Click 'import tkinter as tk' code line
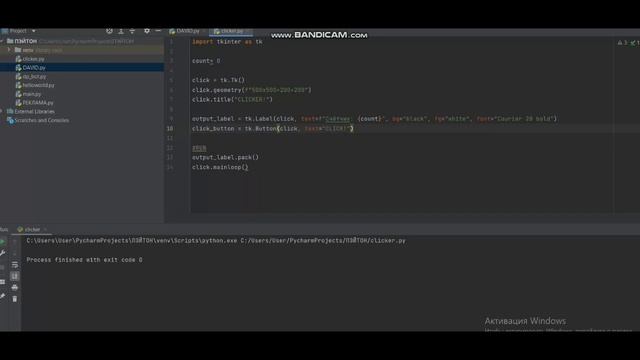Viewport: 640px width, 360px height. coord(227,42)
